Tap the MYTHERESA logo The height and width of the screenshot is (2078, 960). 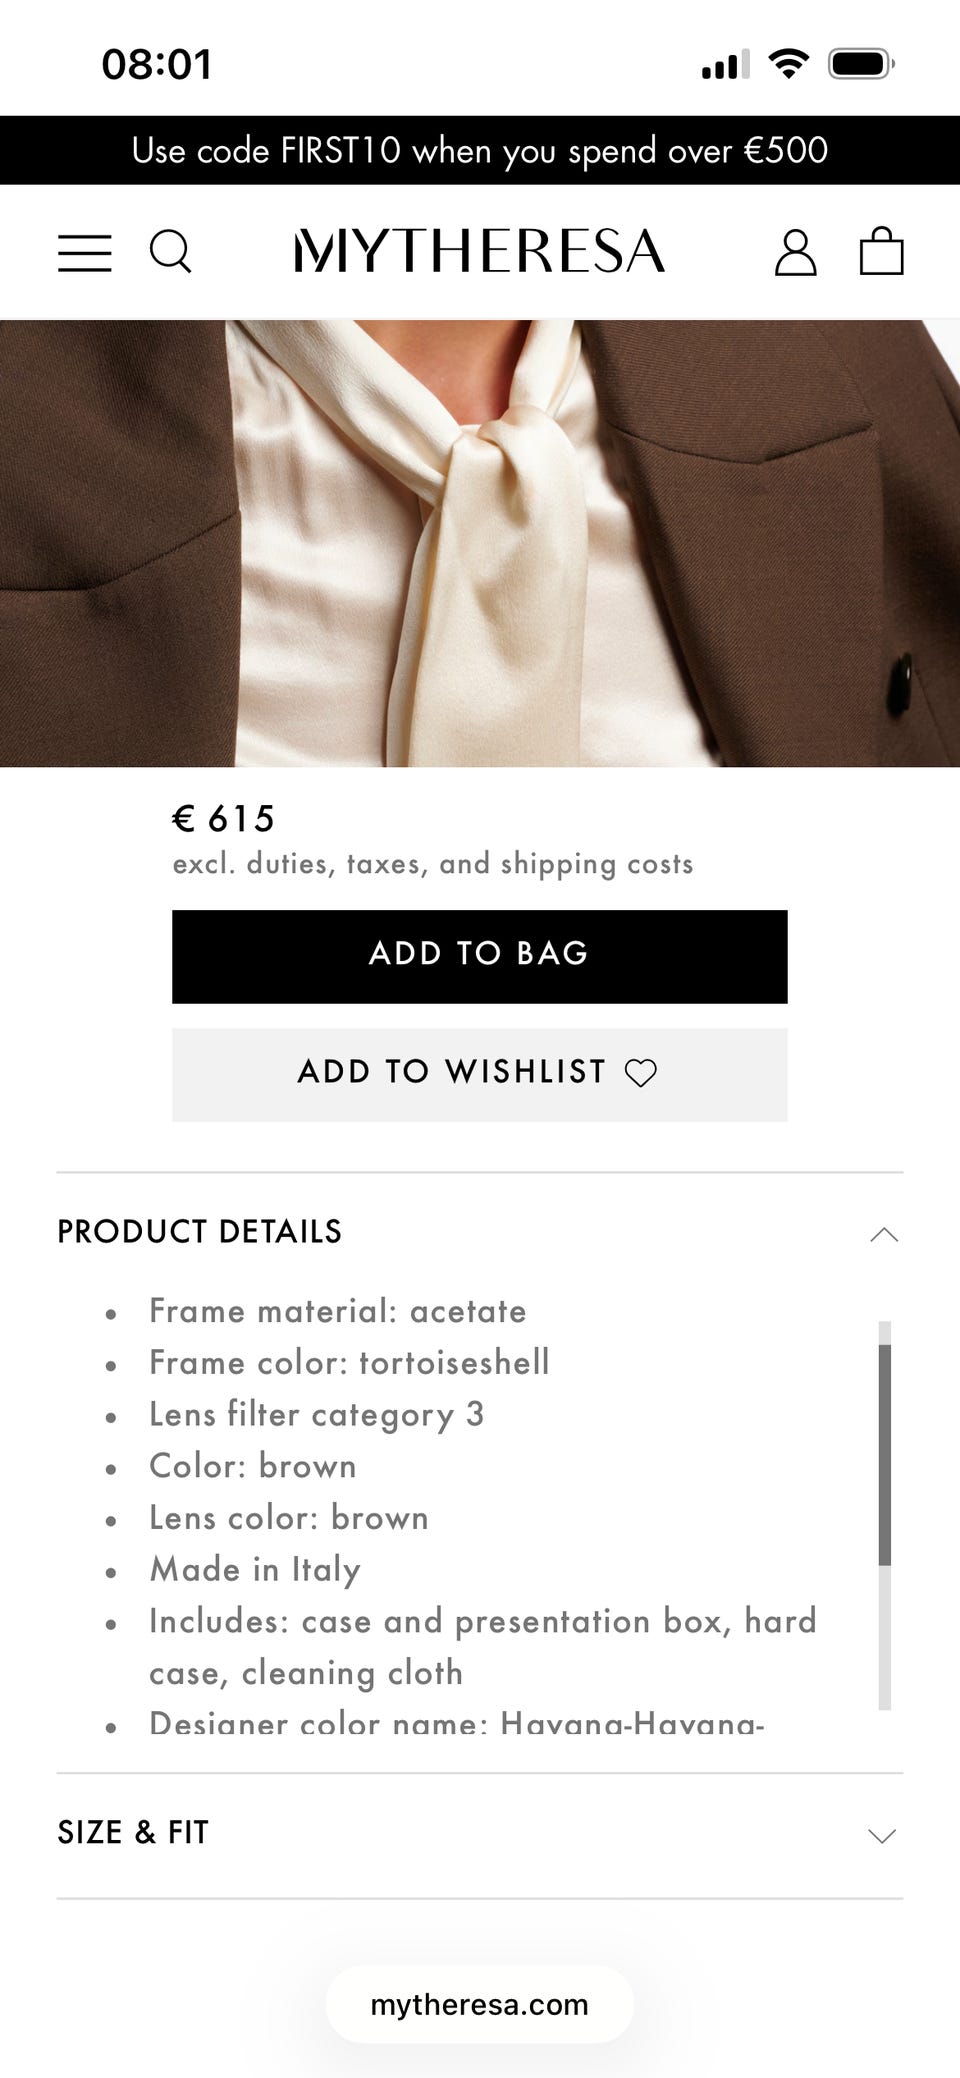pyautogui.click(x=479, y=251)
